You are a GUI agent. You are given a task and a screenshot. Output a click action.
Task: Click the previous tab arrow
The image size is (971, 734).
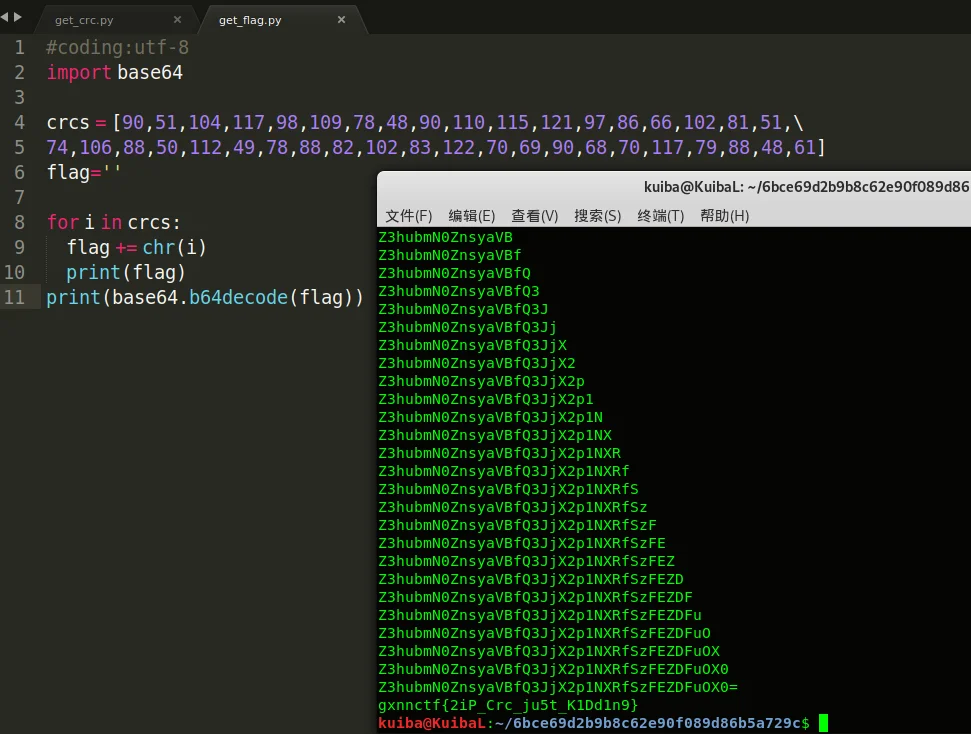point(5,17)
